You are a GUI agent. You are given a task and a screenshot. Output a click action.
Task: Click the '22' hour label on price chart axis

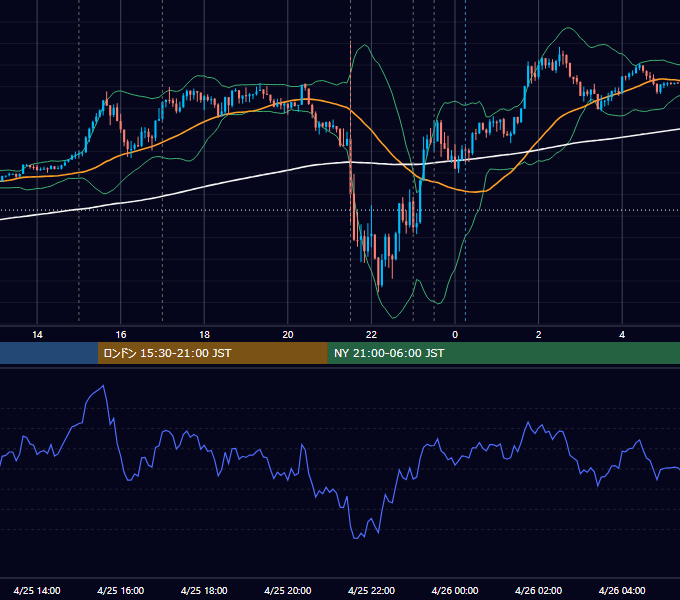pos(371,335)
